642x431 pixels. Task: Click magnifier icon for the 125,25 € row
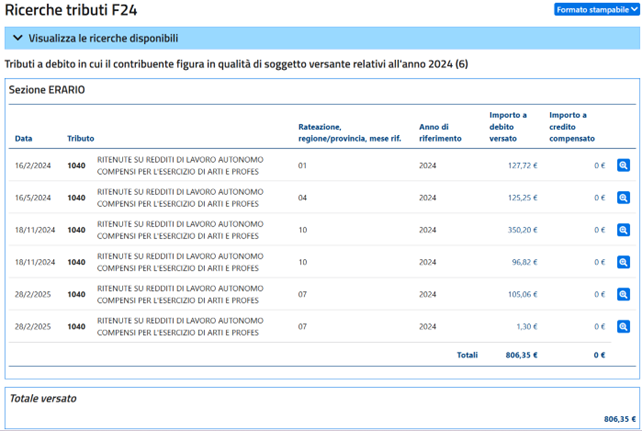coord(623,198)
